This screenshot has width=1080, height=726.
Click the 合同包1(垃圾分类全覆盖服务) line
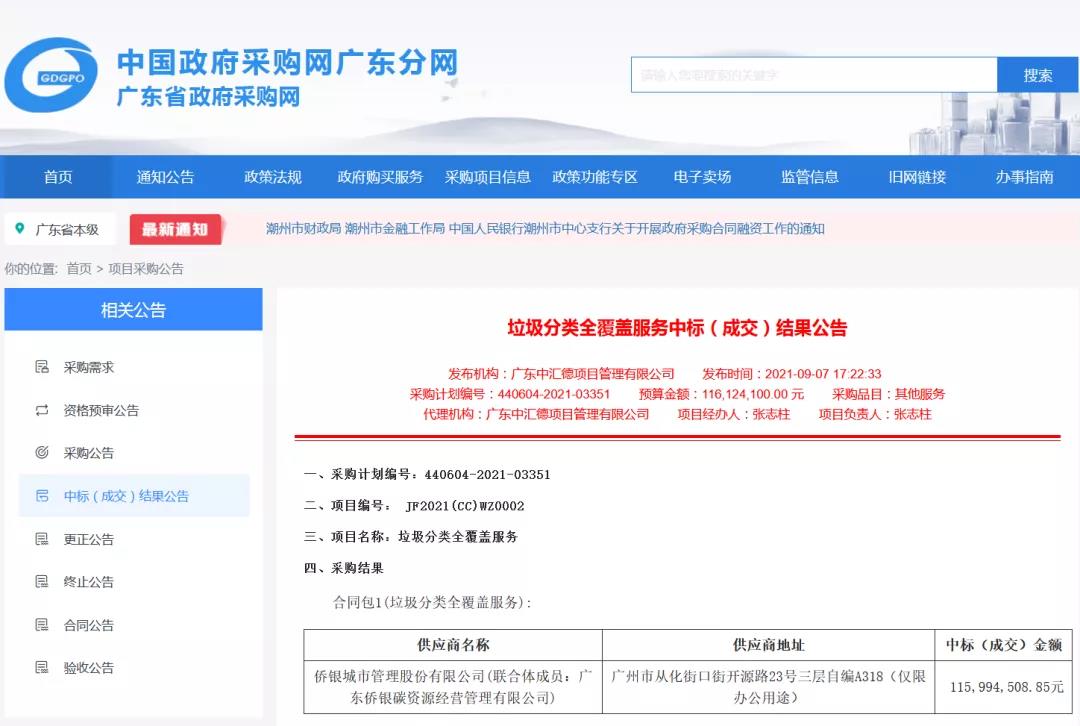[433, 602]
